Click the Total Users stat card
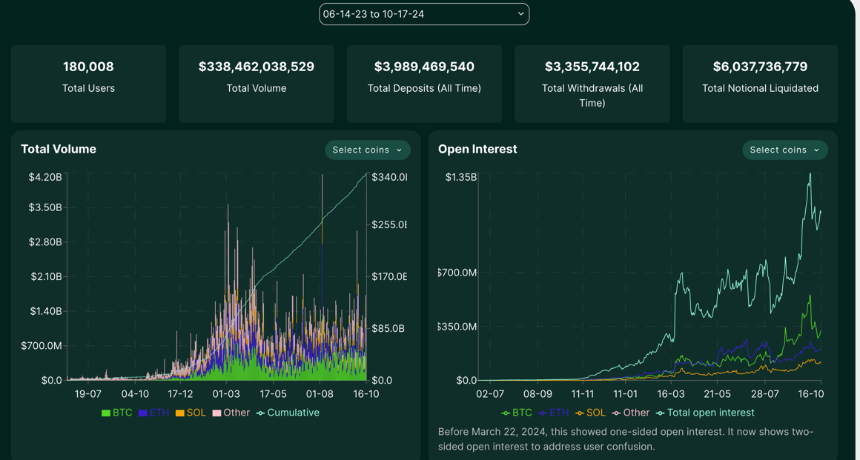Image resolution: width=860 pixels, height=460 pixels. 88,84
